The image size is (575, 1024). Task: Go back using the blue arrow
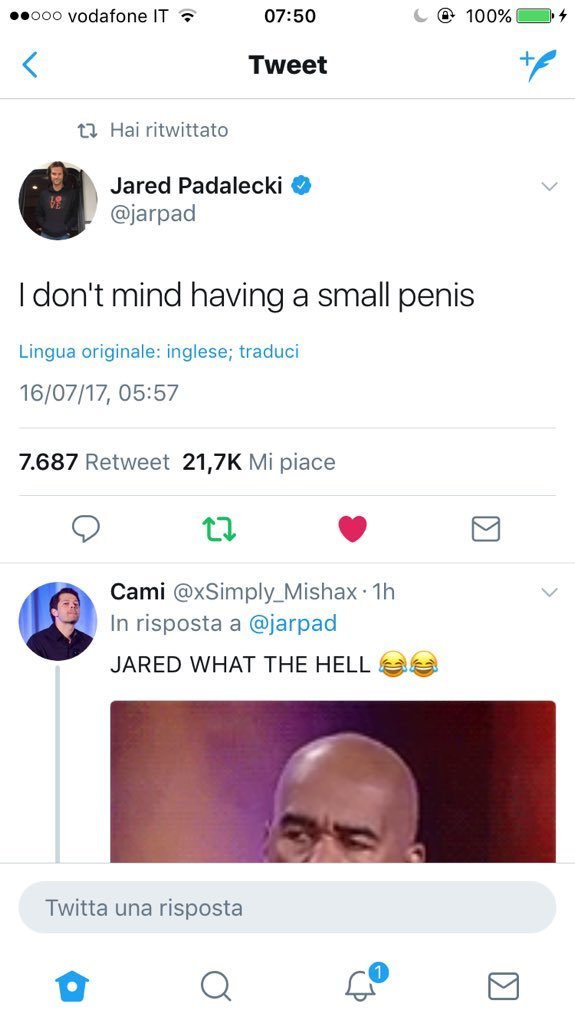[x=30, y=65]
